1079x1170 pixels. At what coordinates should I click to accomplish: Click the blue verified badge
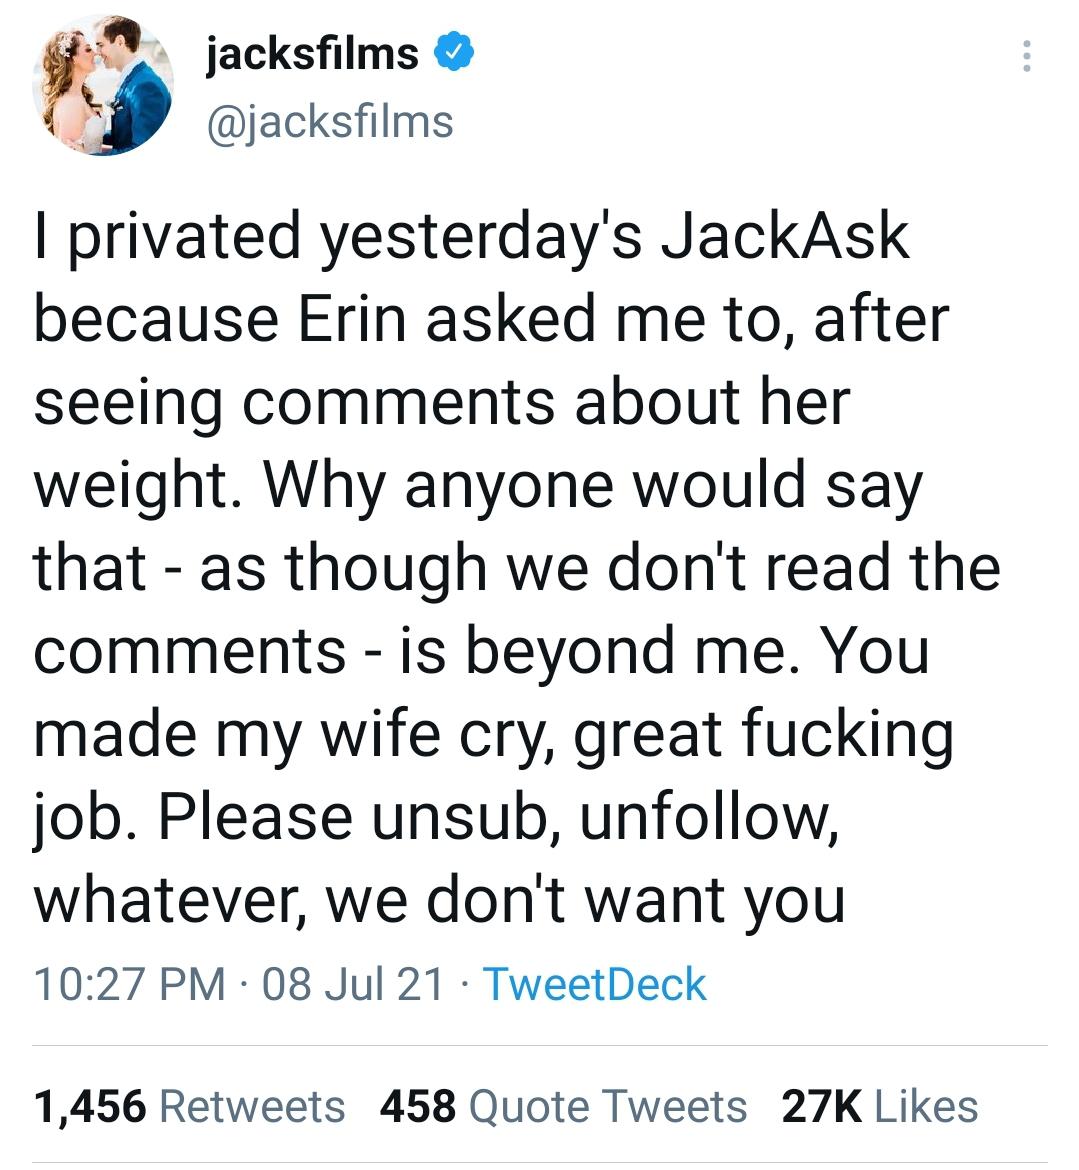[453, 53]
